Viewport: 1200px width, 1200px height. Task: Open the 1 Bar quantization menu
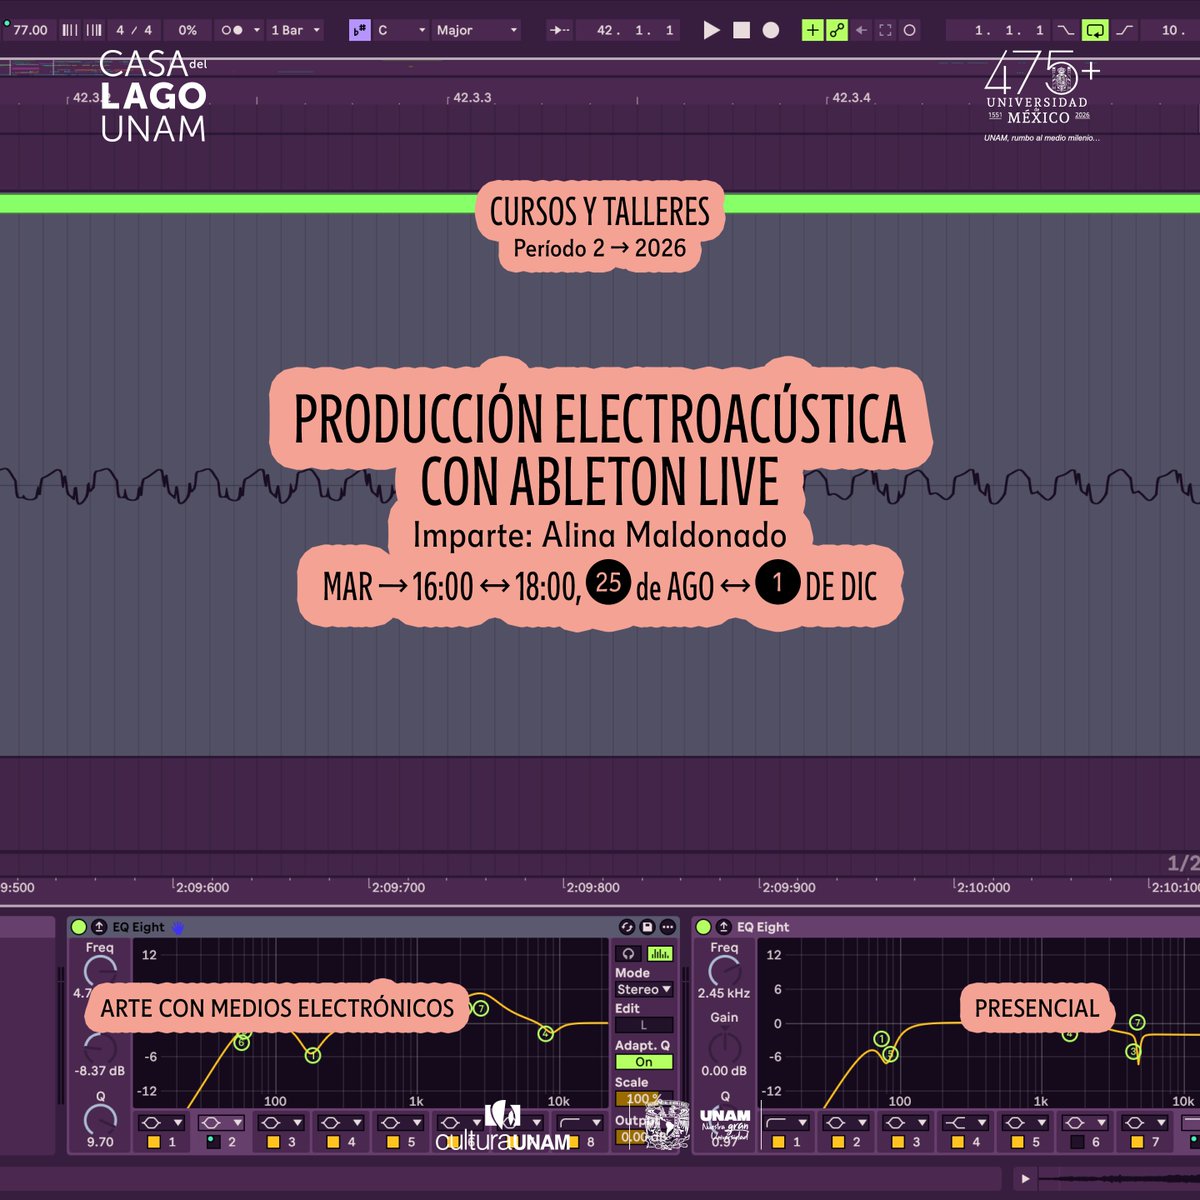point(295,30)
